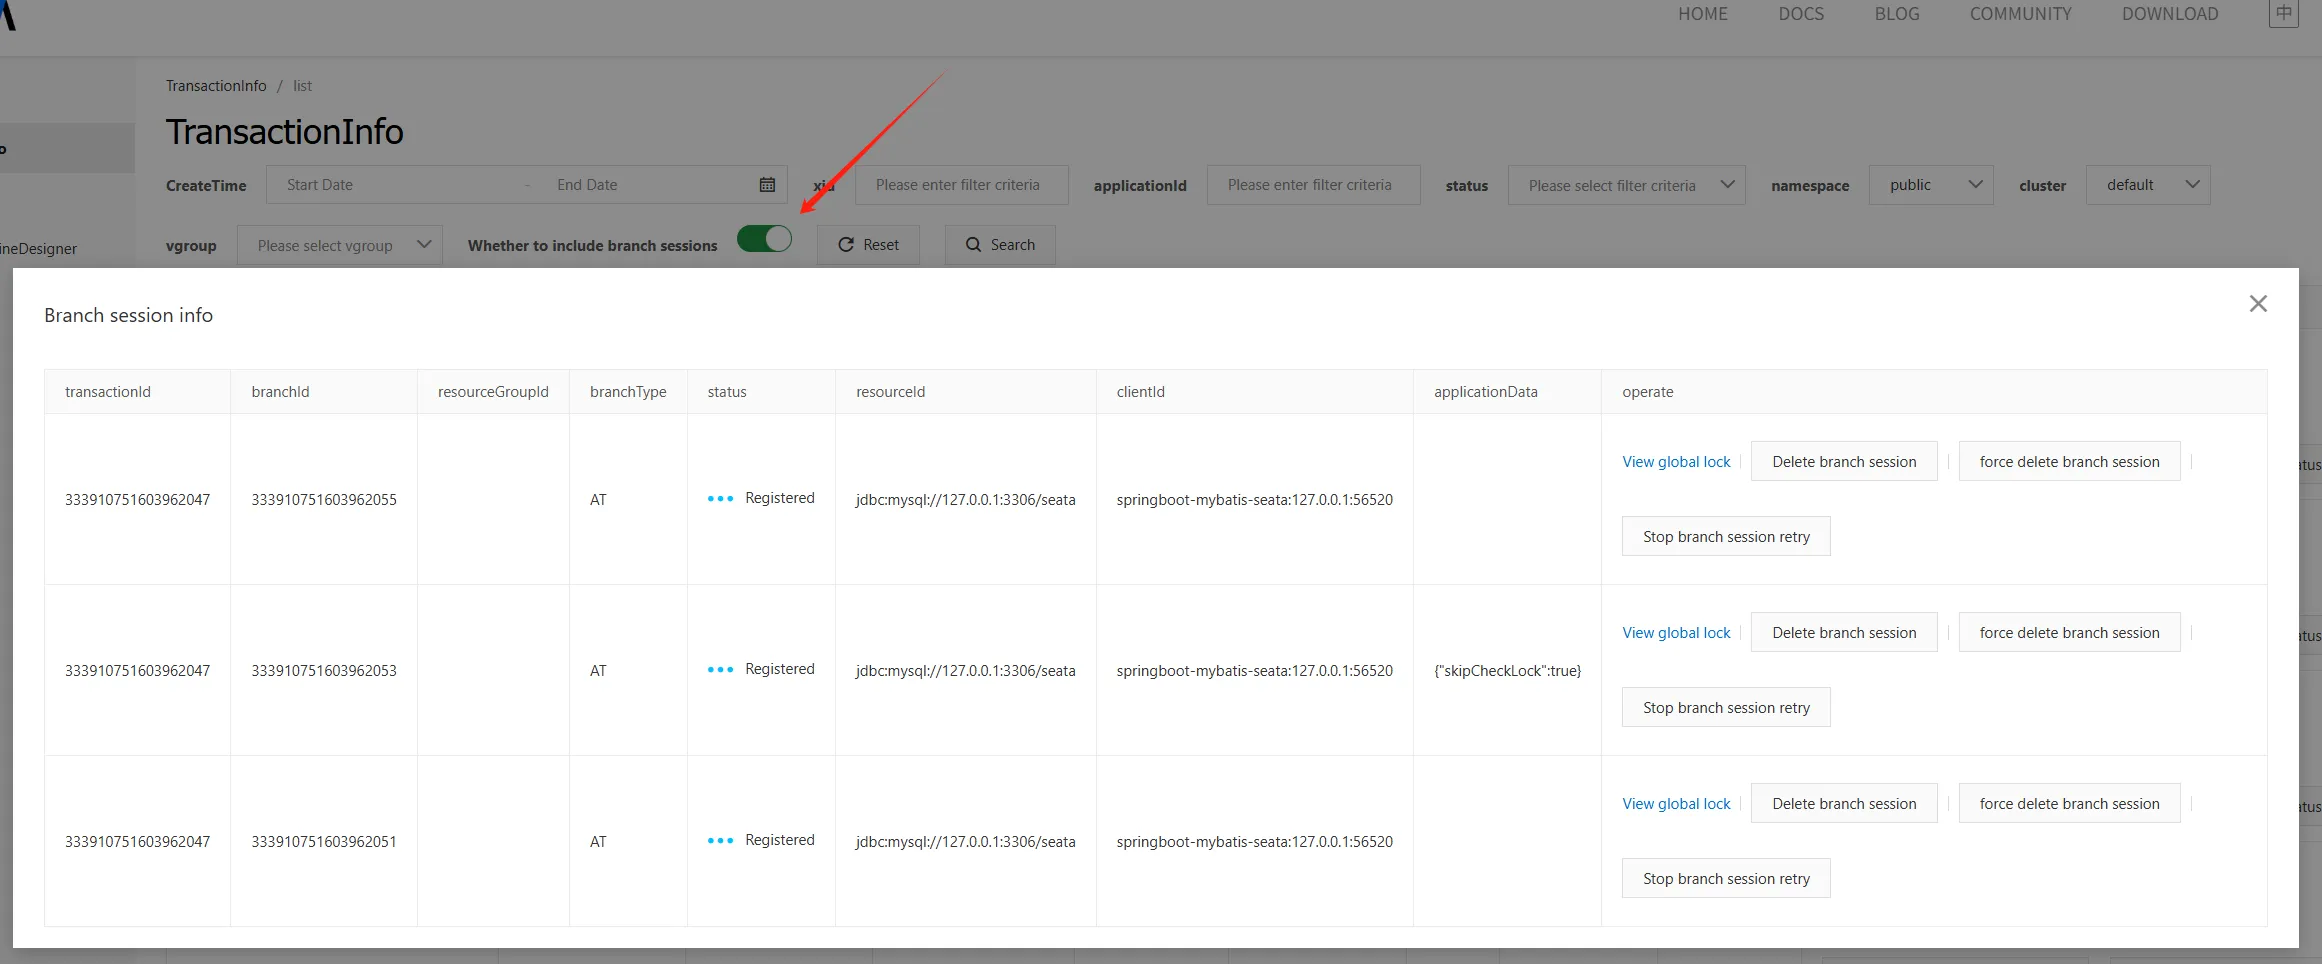This screenshot has height=964, width=2322.
Task: Expand the vgroup select dropdown
Action: 339,245
